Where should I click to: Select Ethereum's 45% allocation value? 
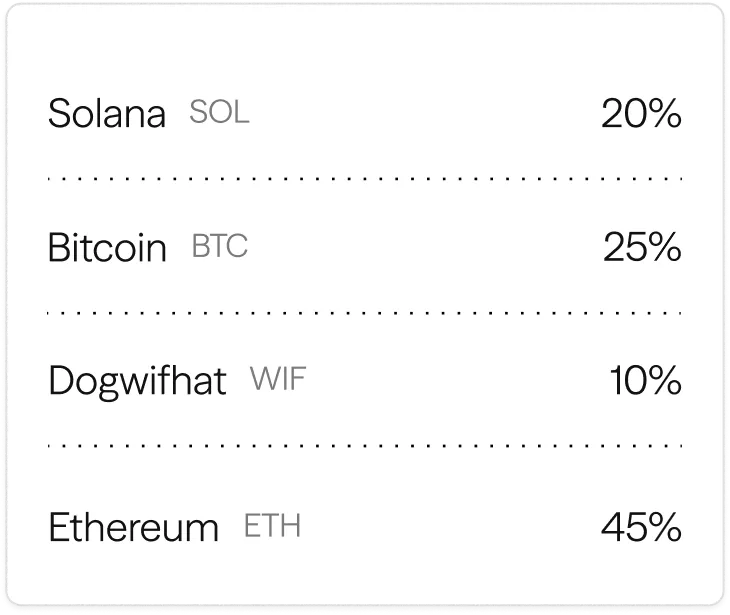(x=641, y=527)
